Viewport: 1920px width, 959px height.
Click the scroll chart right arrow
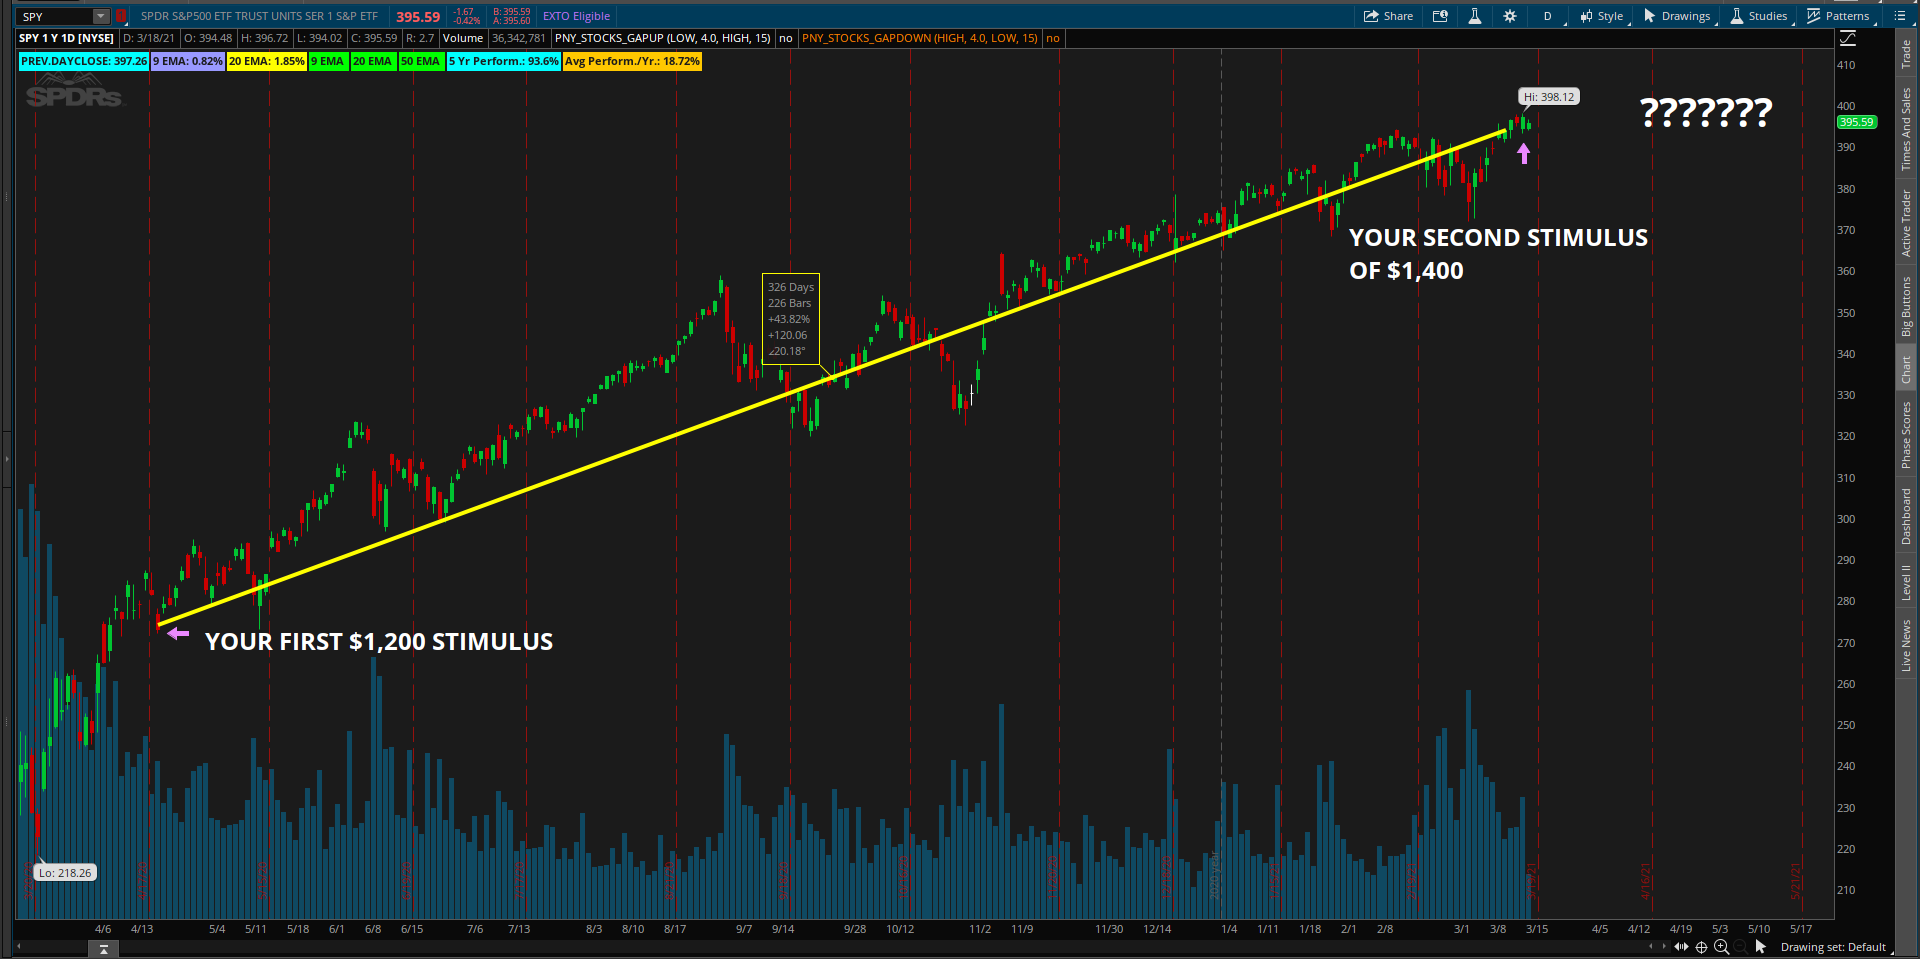1664,946
